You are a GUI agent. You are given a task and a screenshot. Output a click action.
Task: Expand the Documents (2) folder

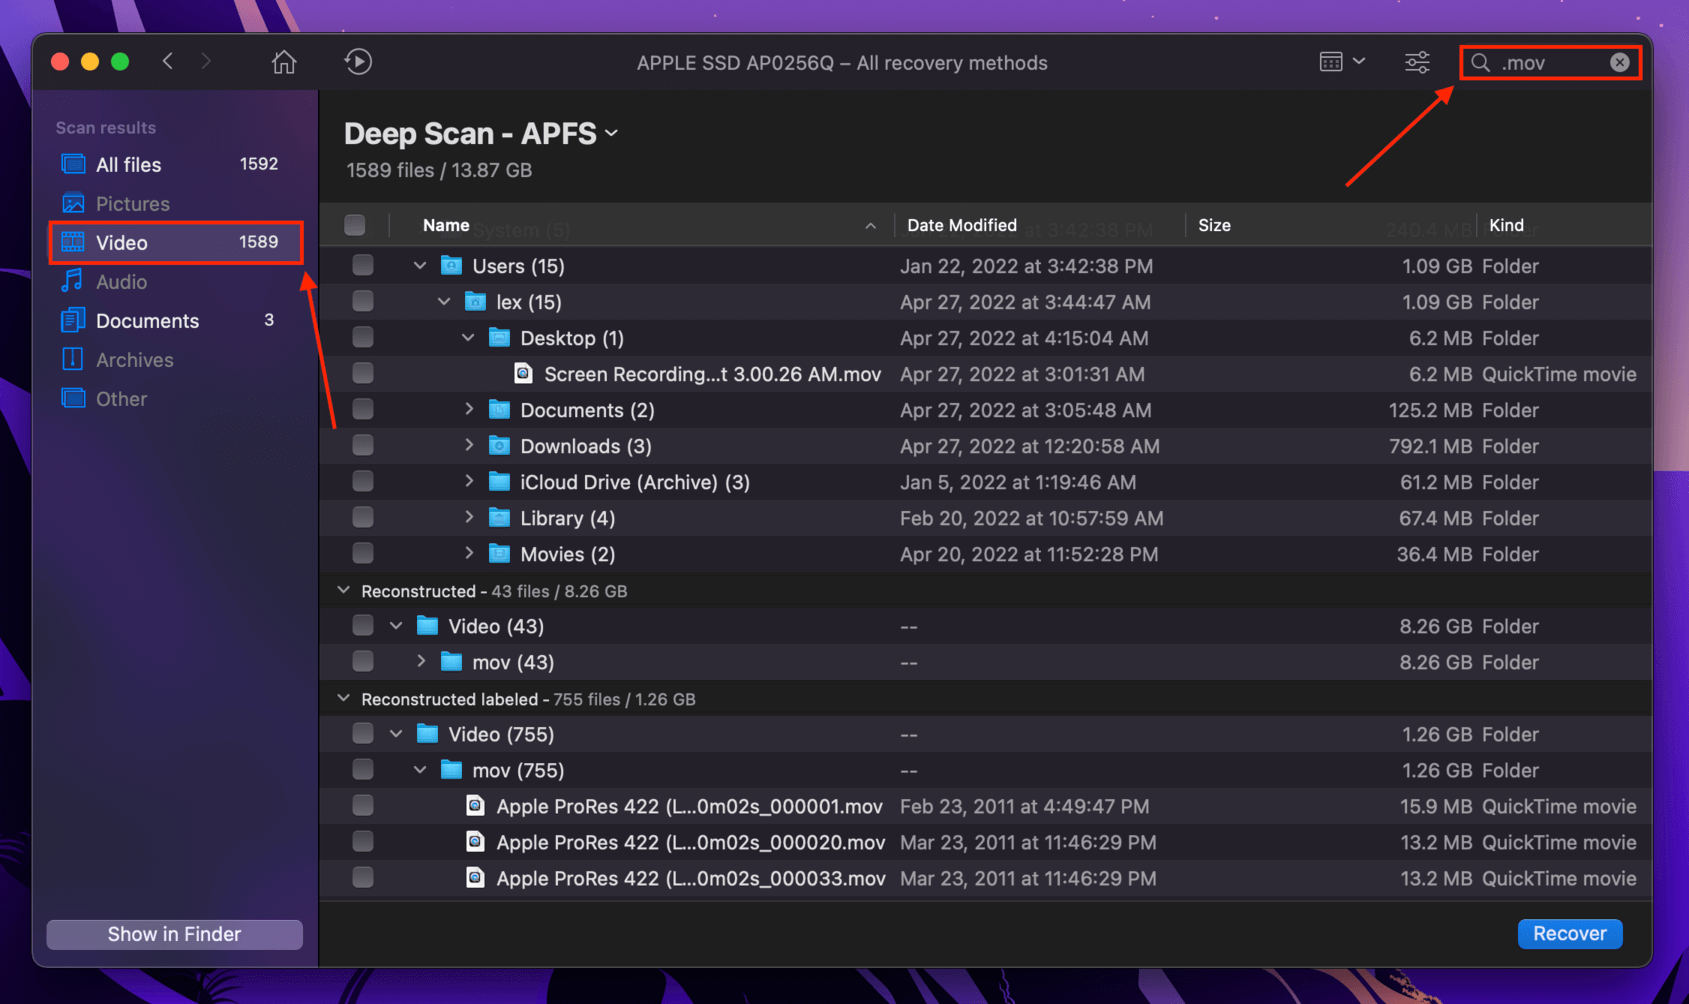pyautogui.click(x=468, y=409)
